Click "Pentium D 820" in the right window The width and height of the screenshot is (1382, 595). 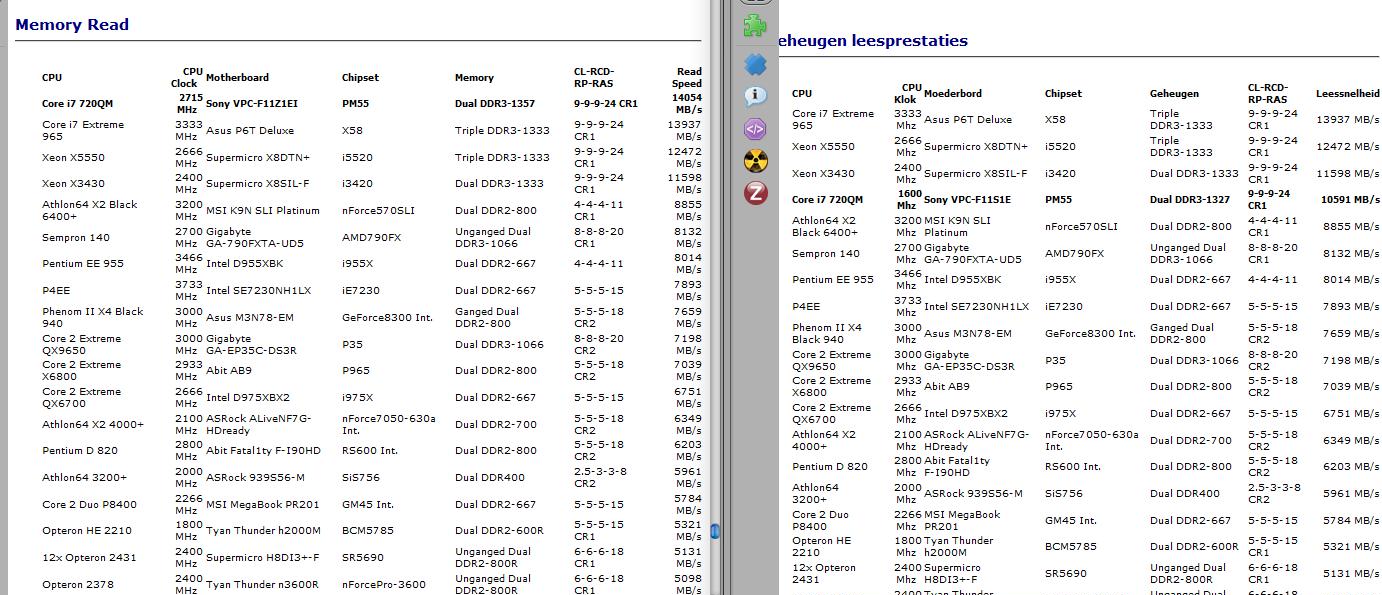(830, 467)
